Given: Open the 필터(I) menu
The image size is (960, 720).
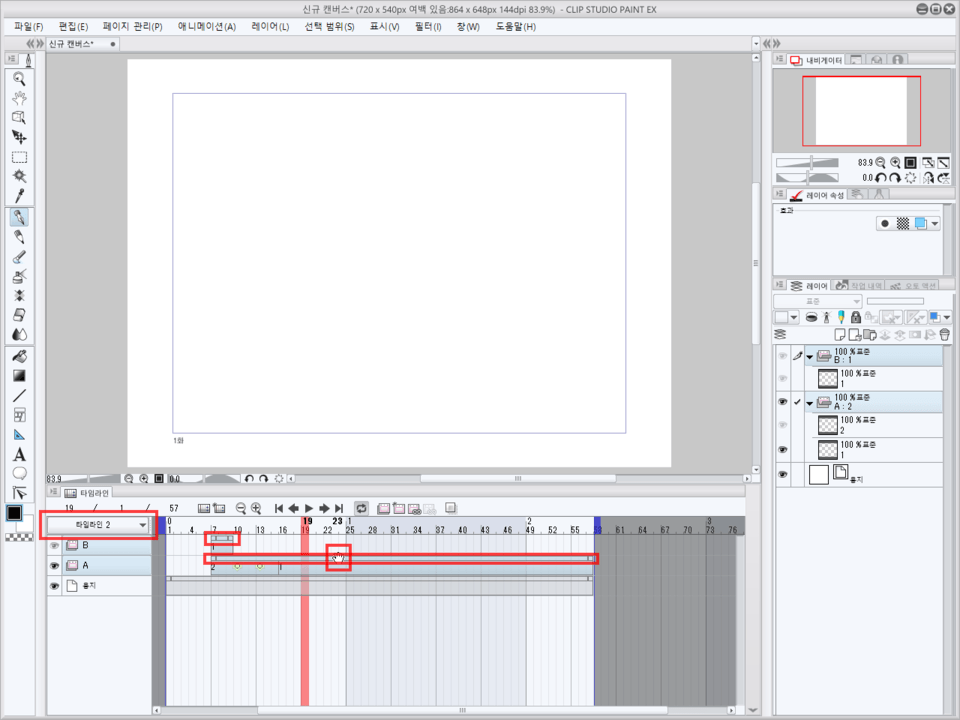Looking at the screenshot, I should [x=428, y=26].
